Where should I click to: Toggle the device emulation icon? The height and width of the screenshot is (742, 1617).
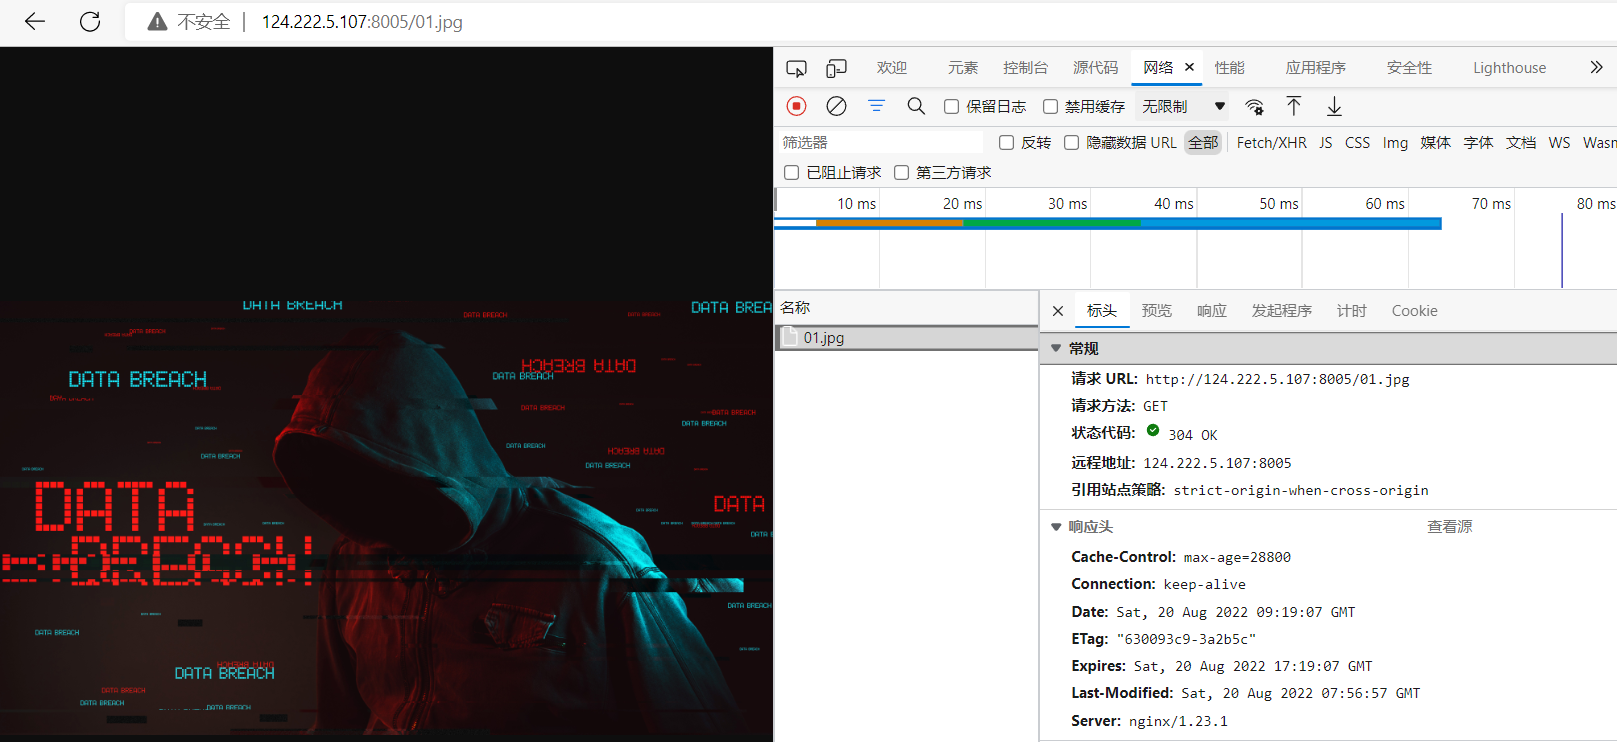coord(836,68)
